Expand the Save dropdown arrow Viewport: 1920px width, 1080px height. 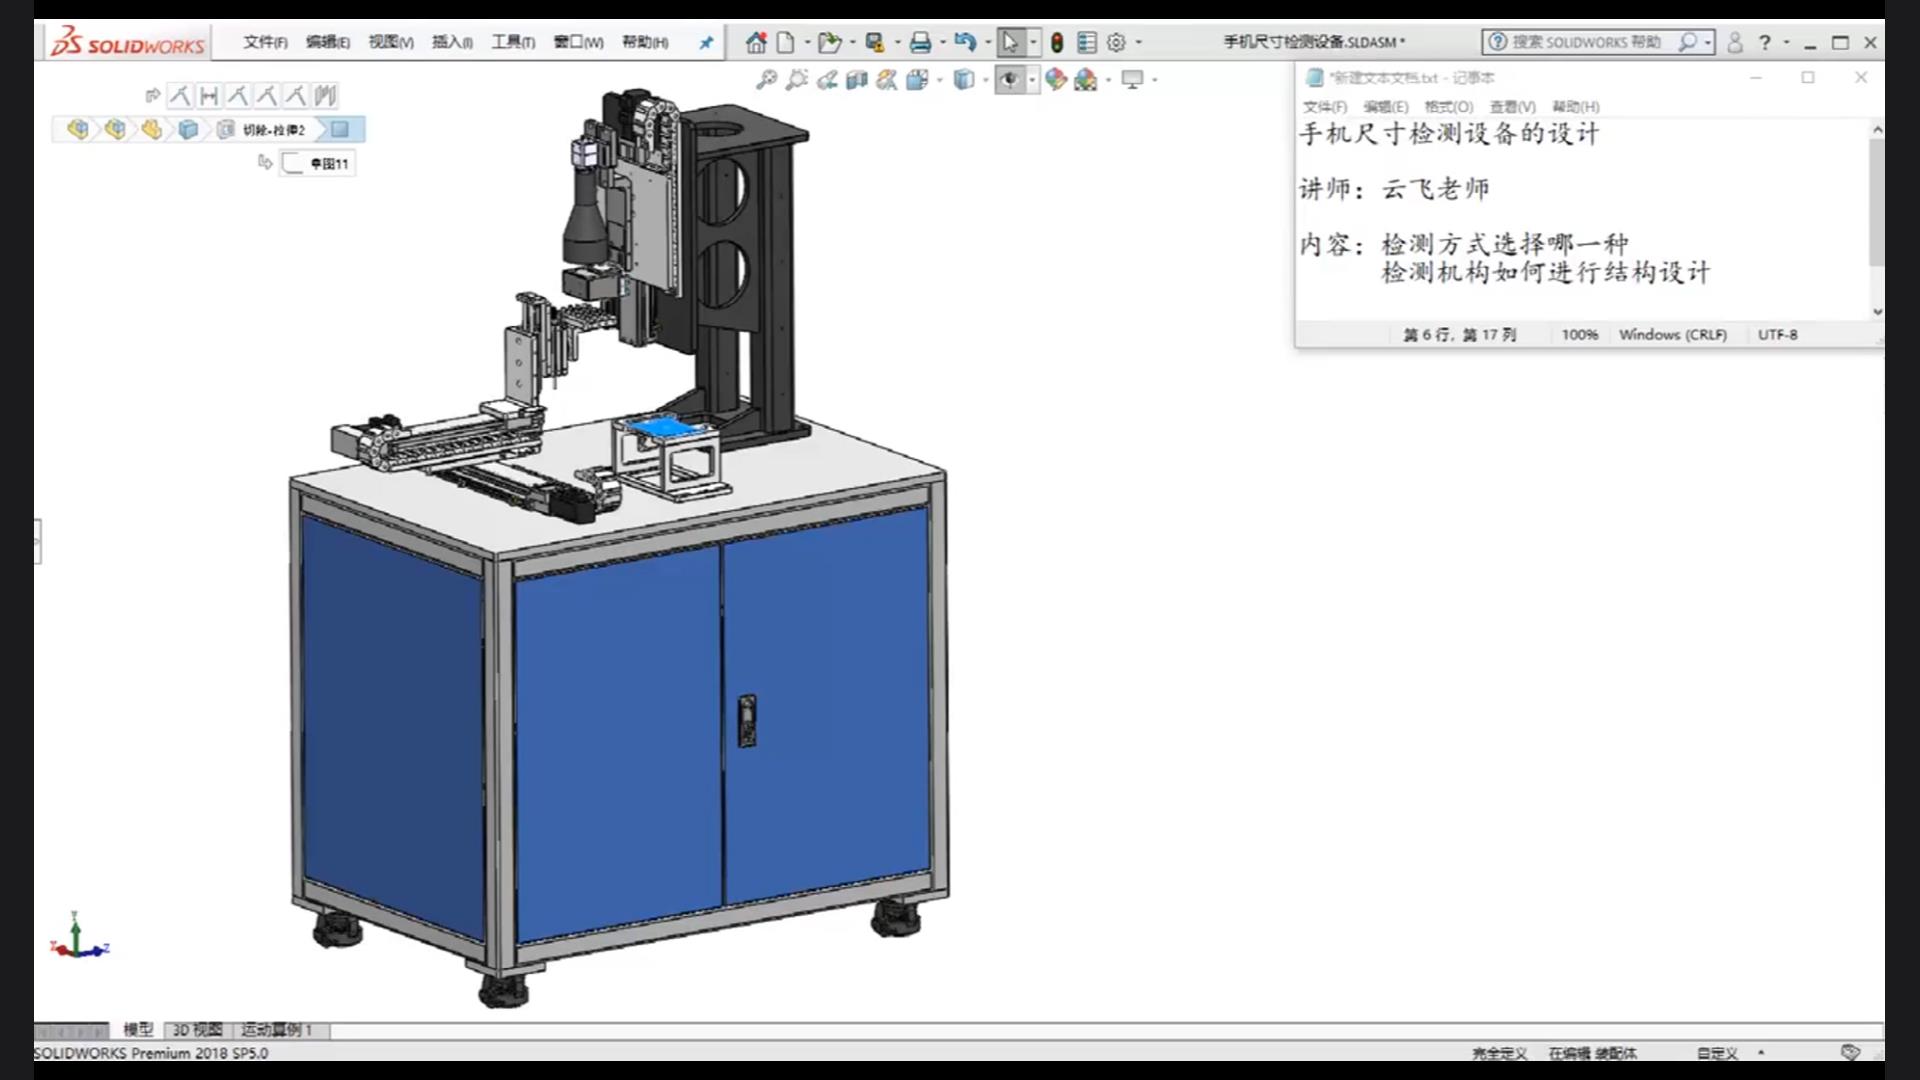pos(897,42)
